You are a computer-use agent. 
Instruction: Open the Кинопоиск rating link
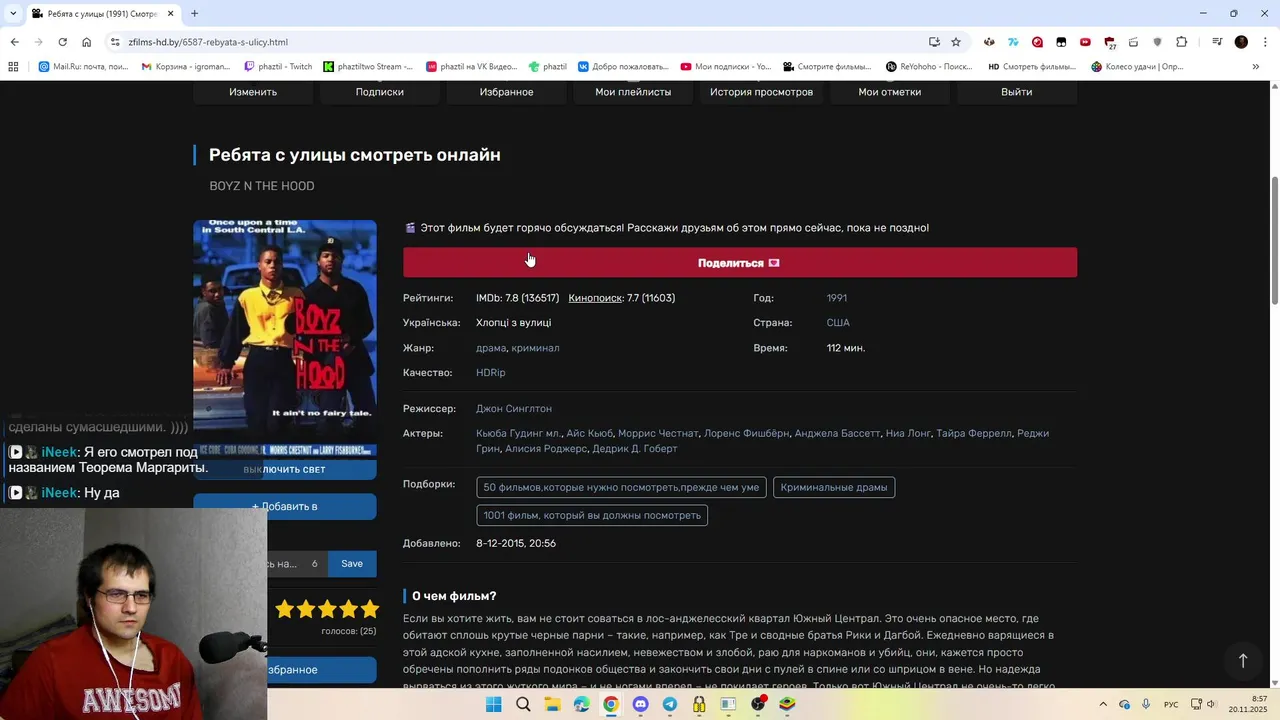click(x=595, y=298)
